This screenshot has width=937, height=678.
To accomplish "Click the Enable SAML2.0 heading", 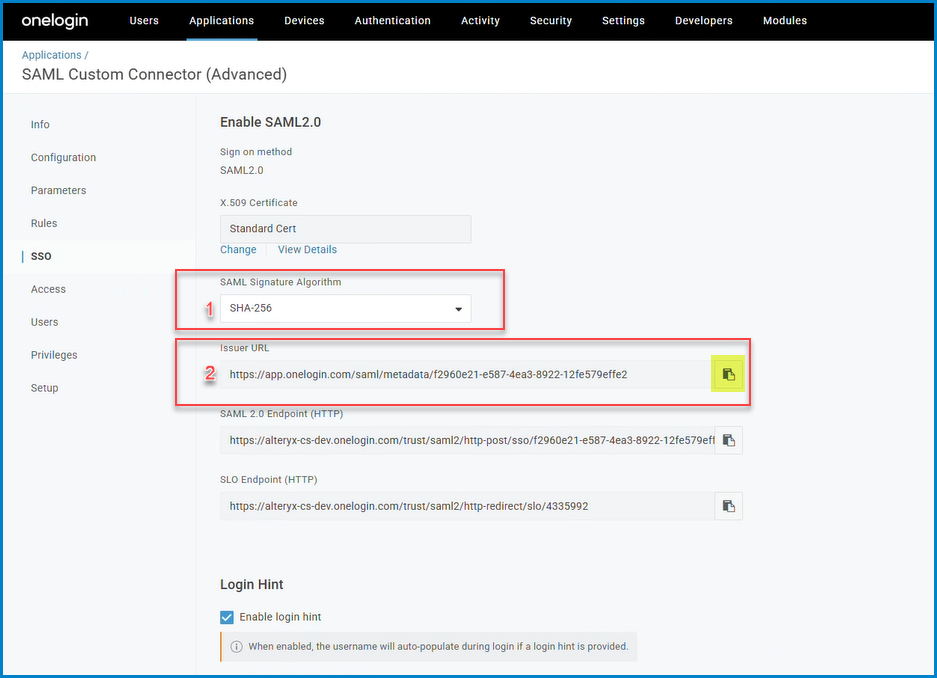I will pos(270,122).
